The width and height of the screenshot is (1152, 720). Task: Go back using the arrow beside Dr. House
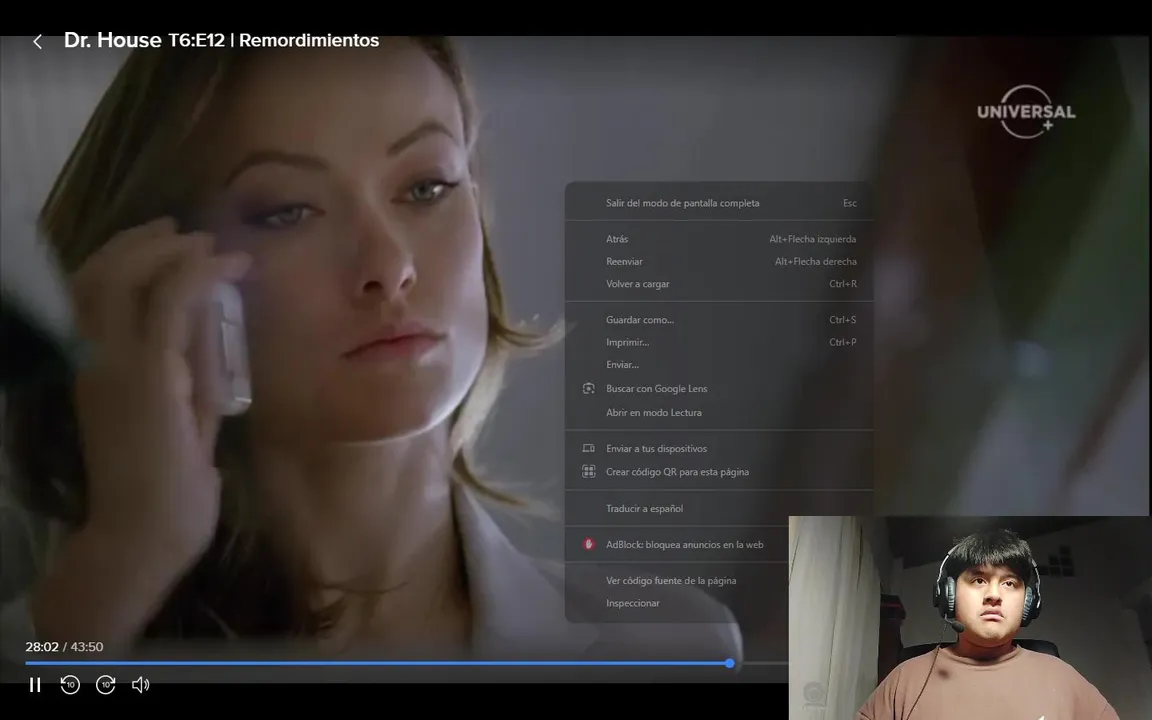pyautogui.click(x=37, y=42)
